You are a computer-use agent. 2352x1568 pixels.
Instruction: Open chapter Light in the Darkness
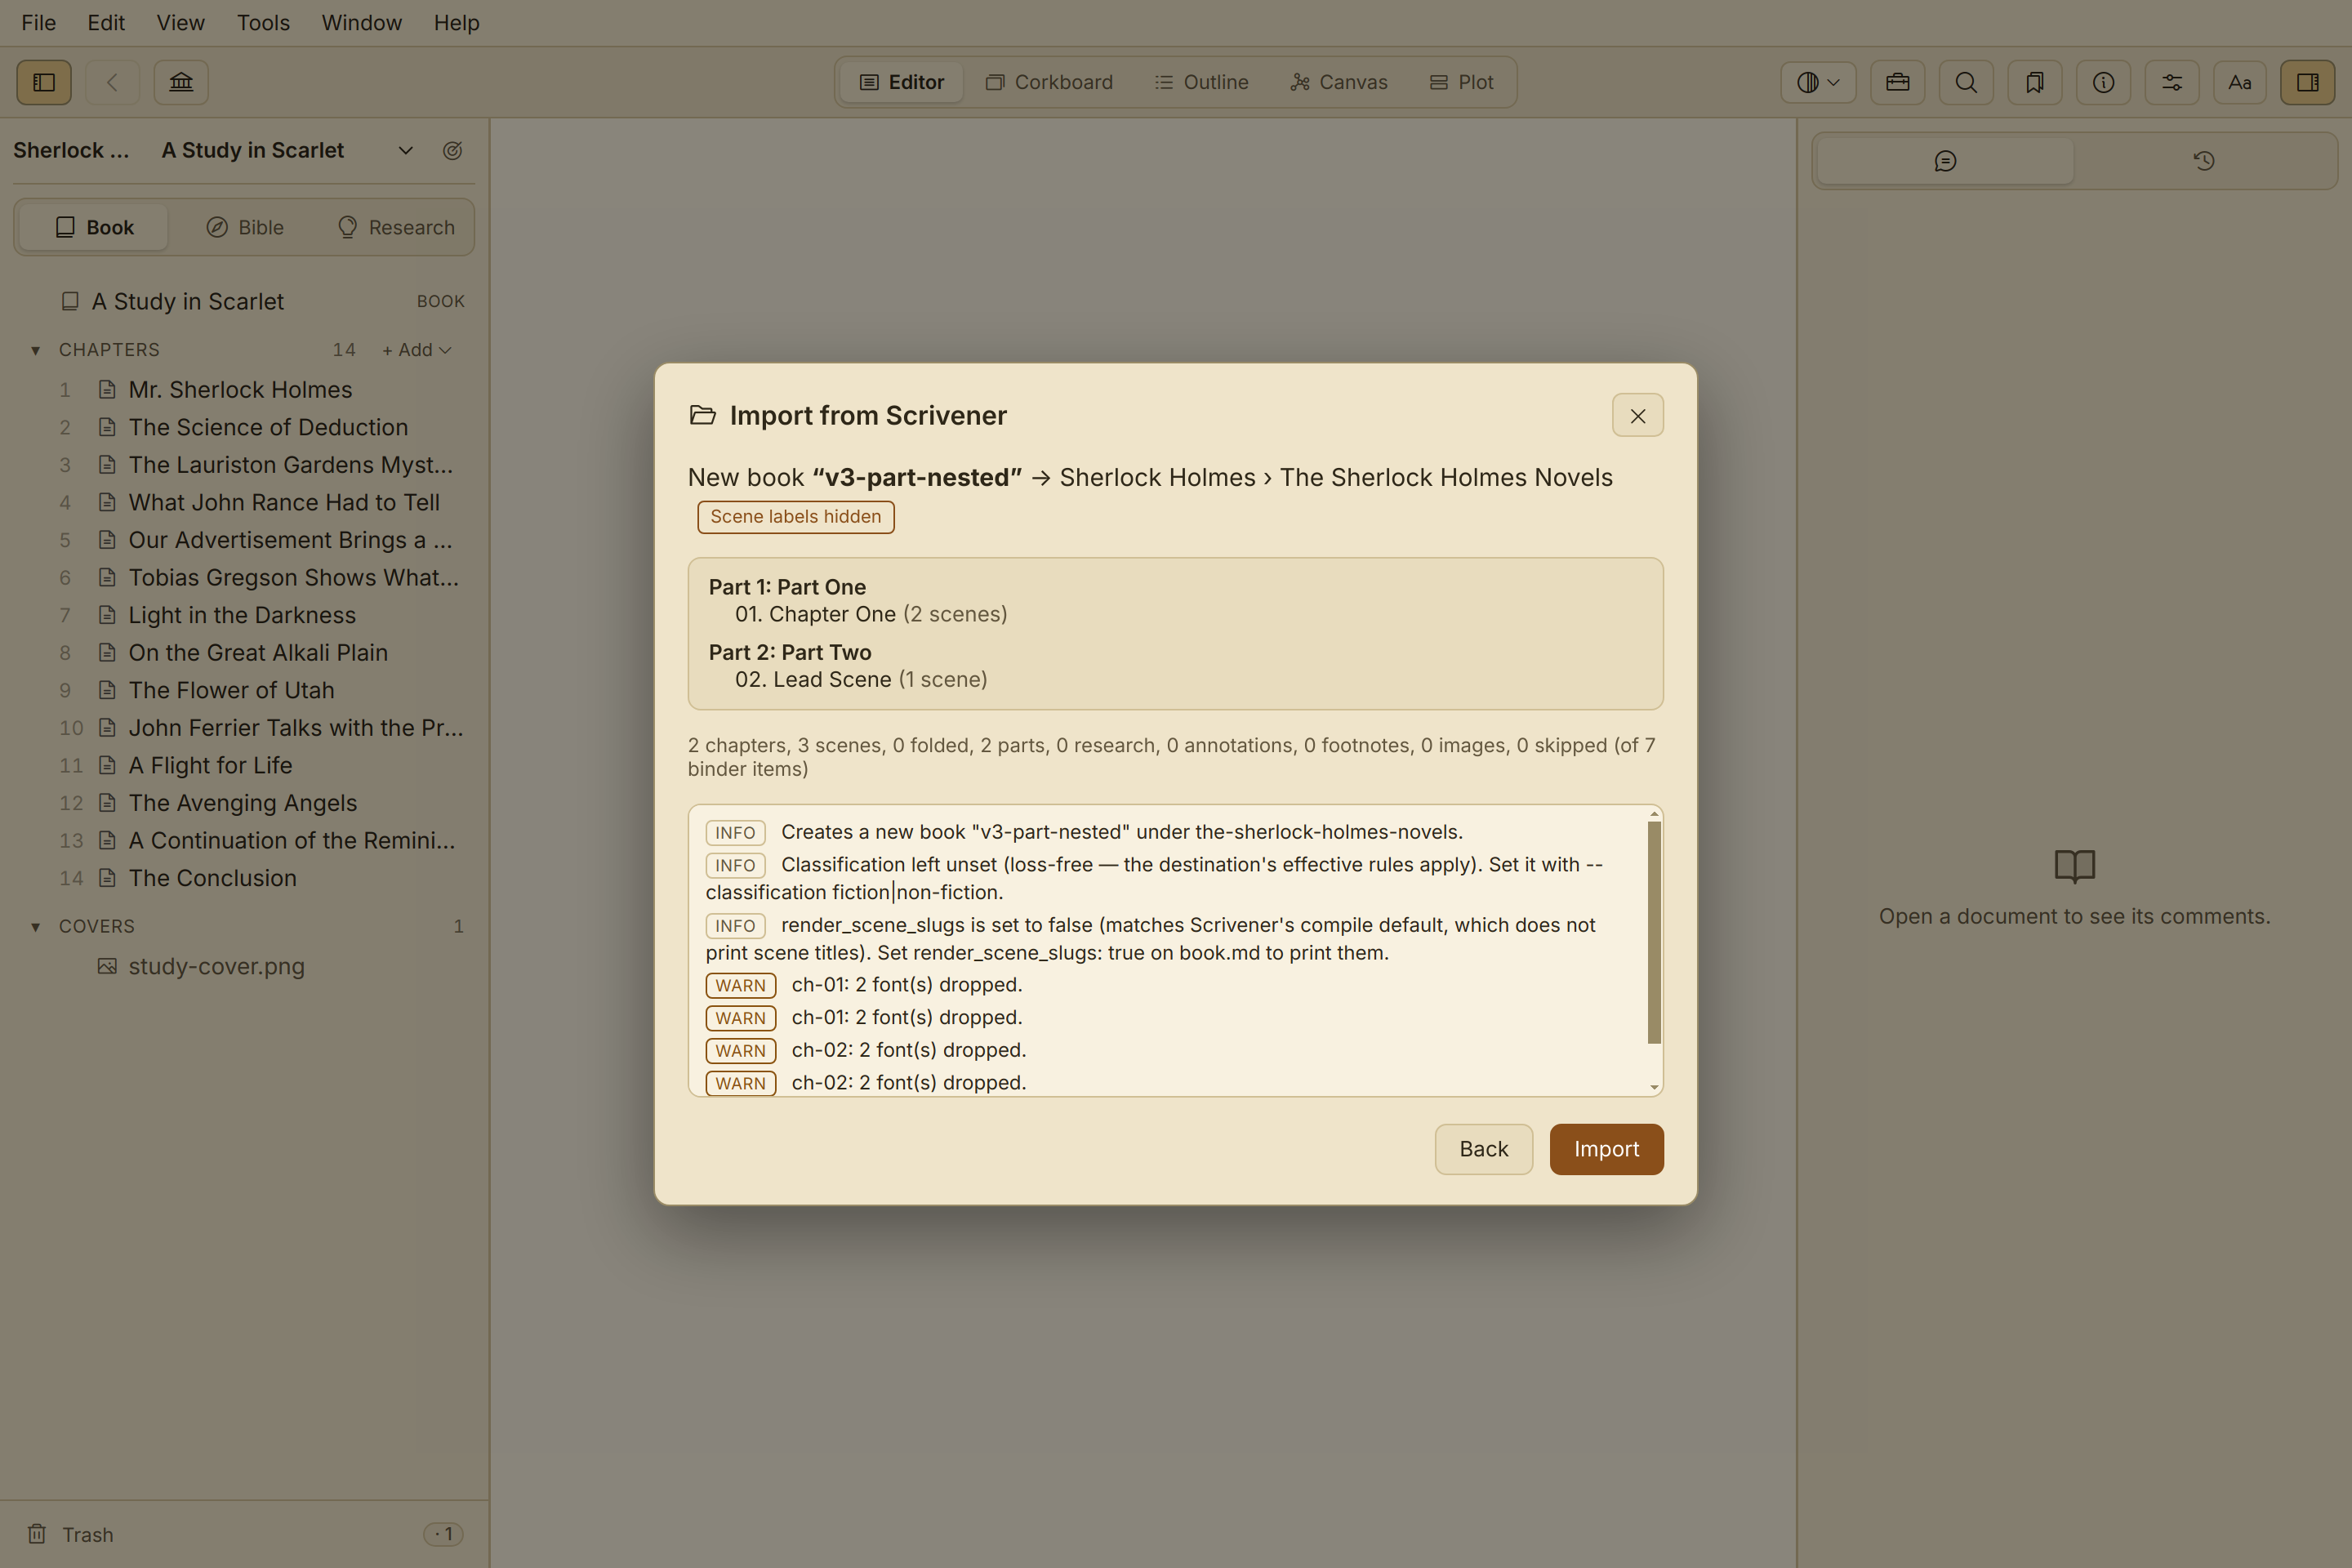(x=244, y=615)
